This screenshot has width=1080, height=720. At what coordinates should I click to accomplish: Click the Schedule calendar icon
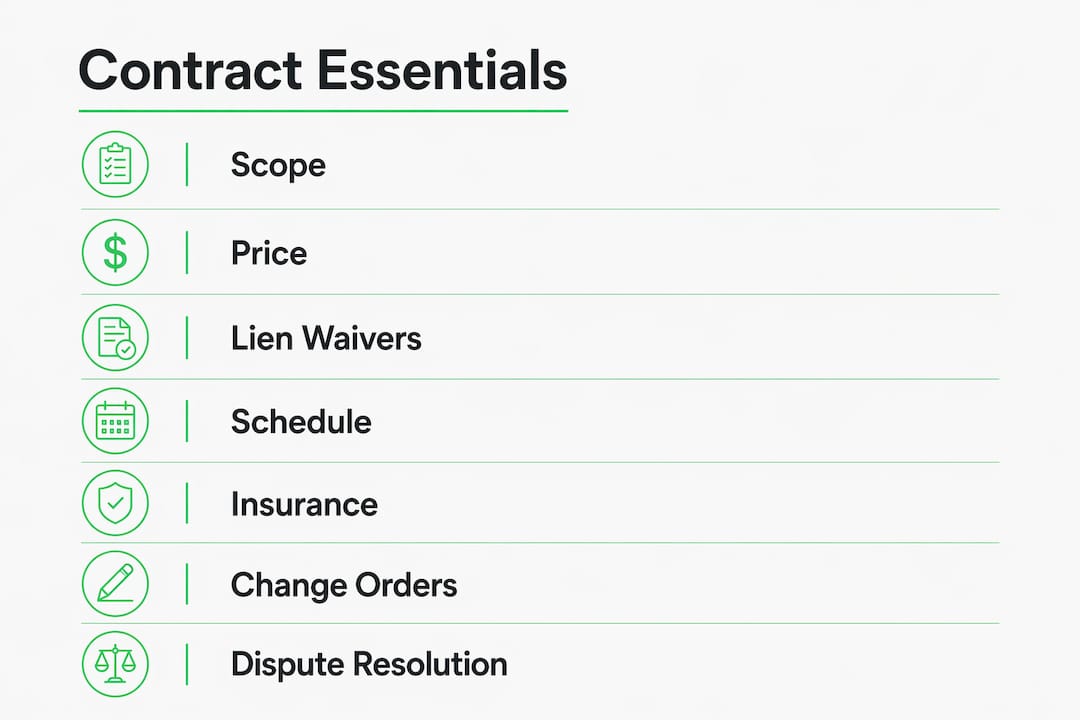[115, 420]
